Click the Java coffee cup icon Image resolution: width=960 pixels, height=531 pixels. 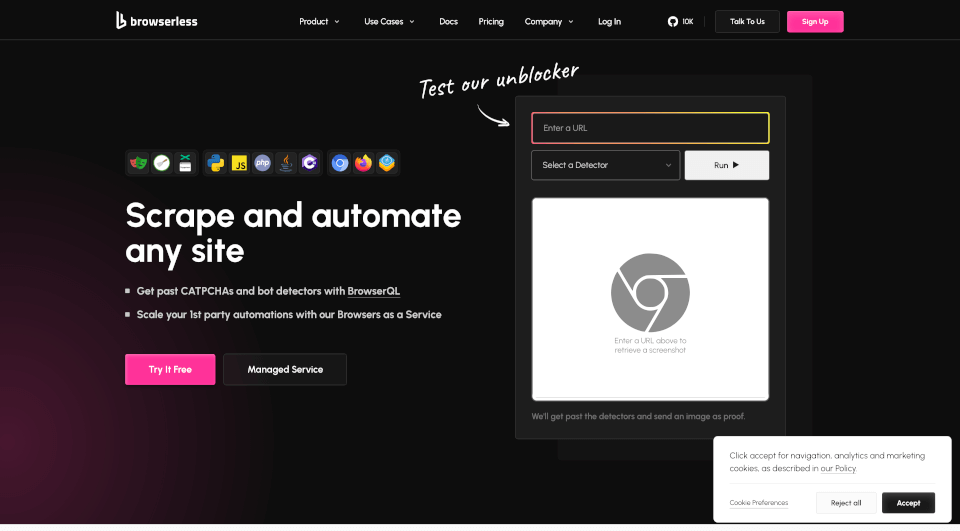(286, 163)
